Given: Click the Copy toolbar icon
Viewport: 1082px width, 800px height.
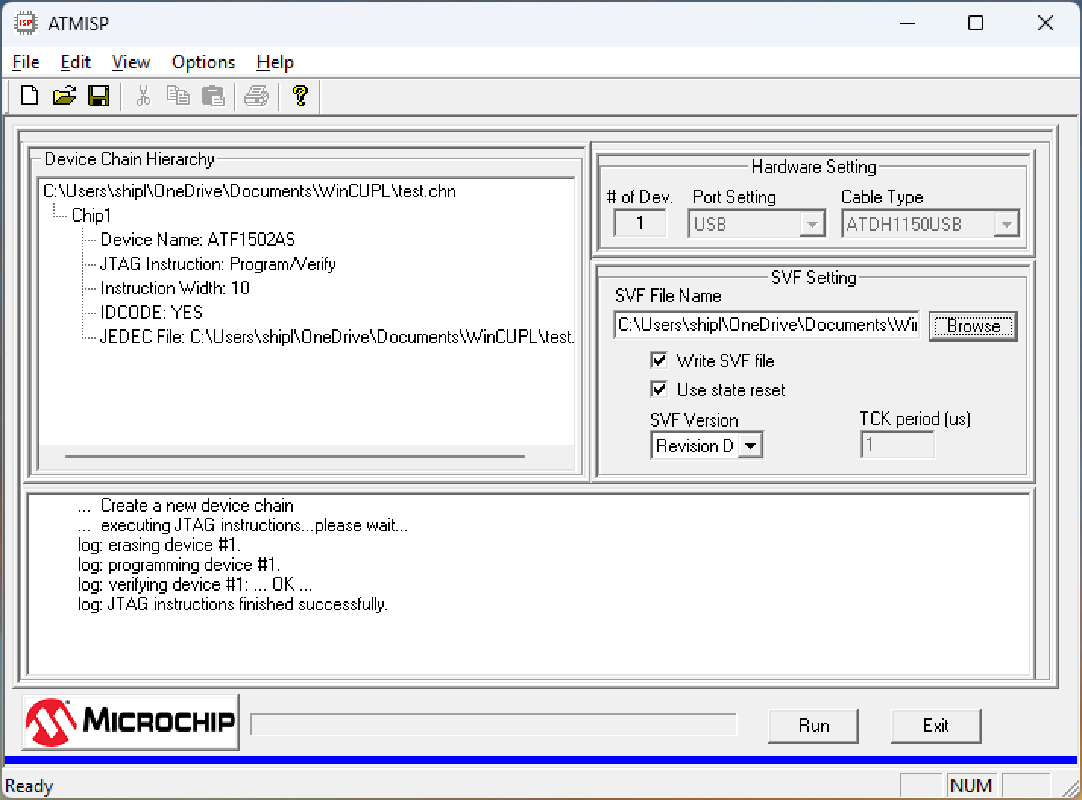Looking at the screenshot, I should click(x=178, y=95).
